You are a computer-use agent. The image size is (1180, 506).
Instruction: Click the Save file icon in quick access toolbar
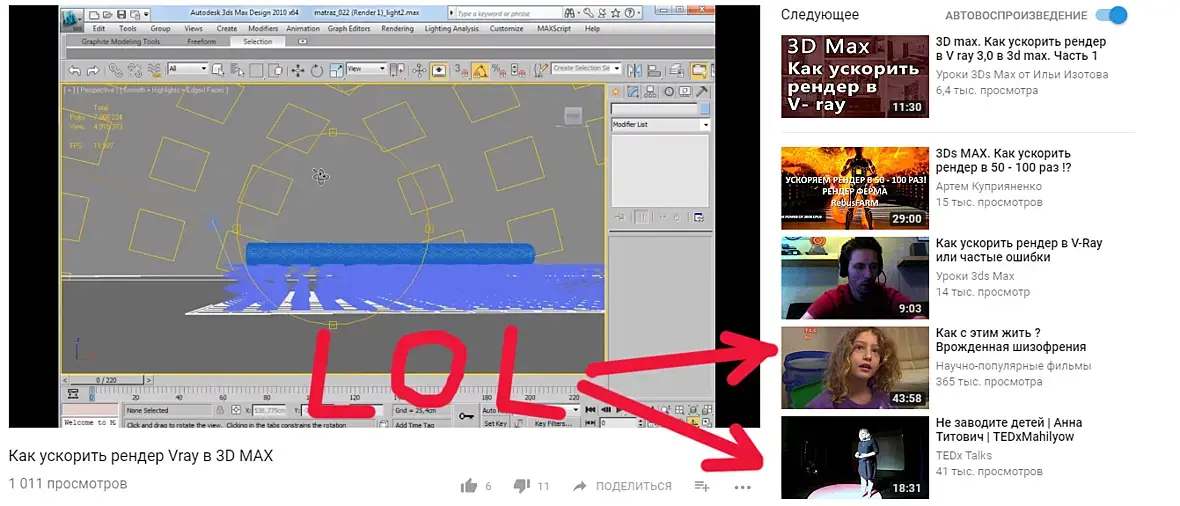(121, 14)
